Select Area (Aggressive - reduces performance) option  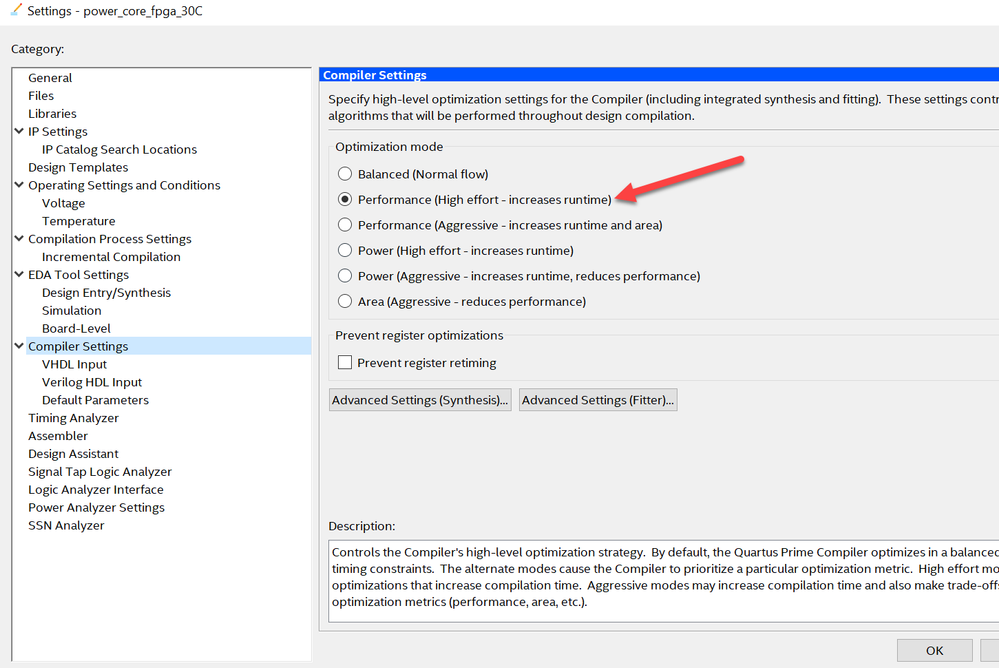(345, 301)
